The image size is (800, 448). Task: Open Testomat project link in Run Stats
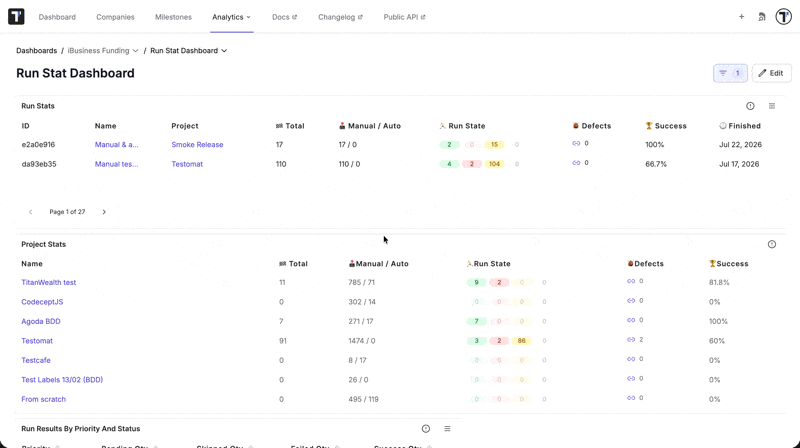(187, 164)
